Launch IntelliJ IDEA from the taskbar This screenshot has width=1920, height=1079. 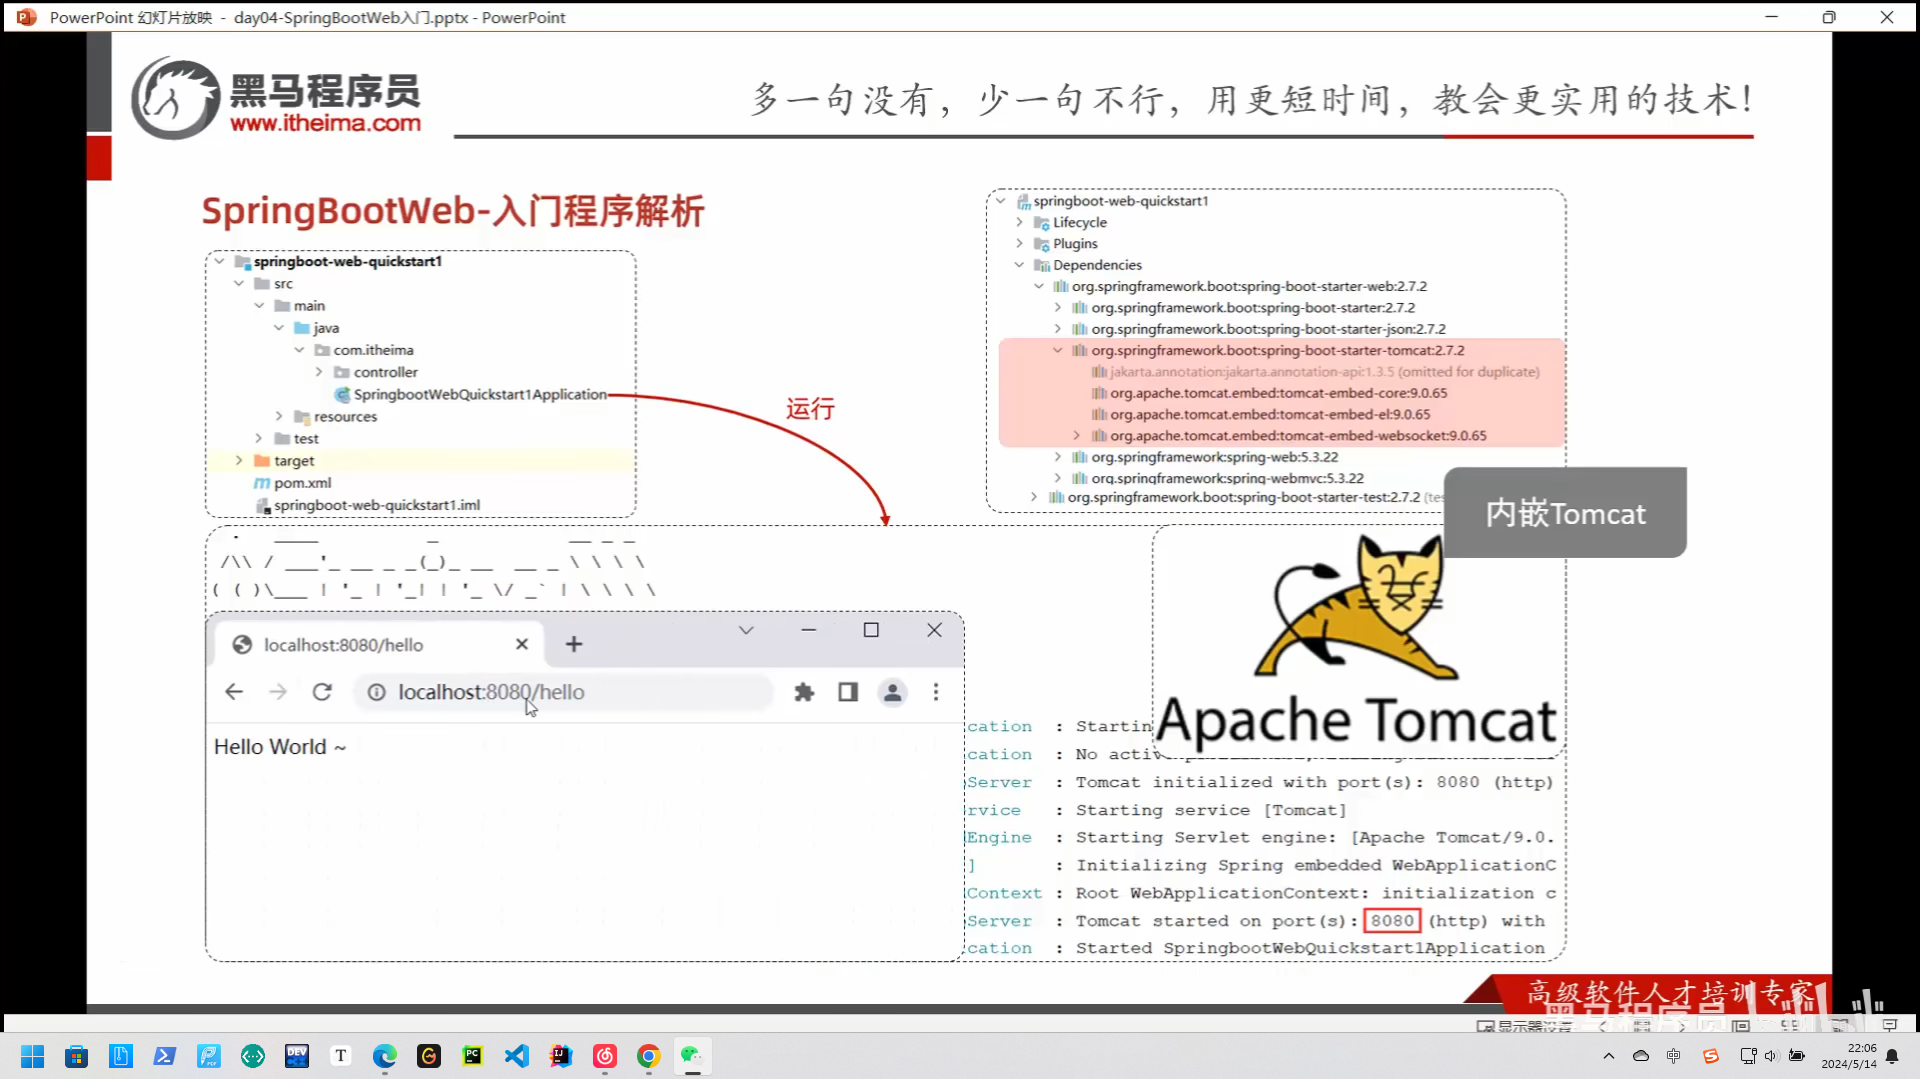click(x=561, y=1056)
